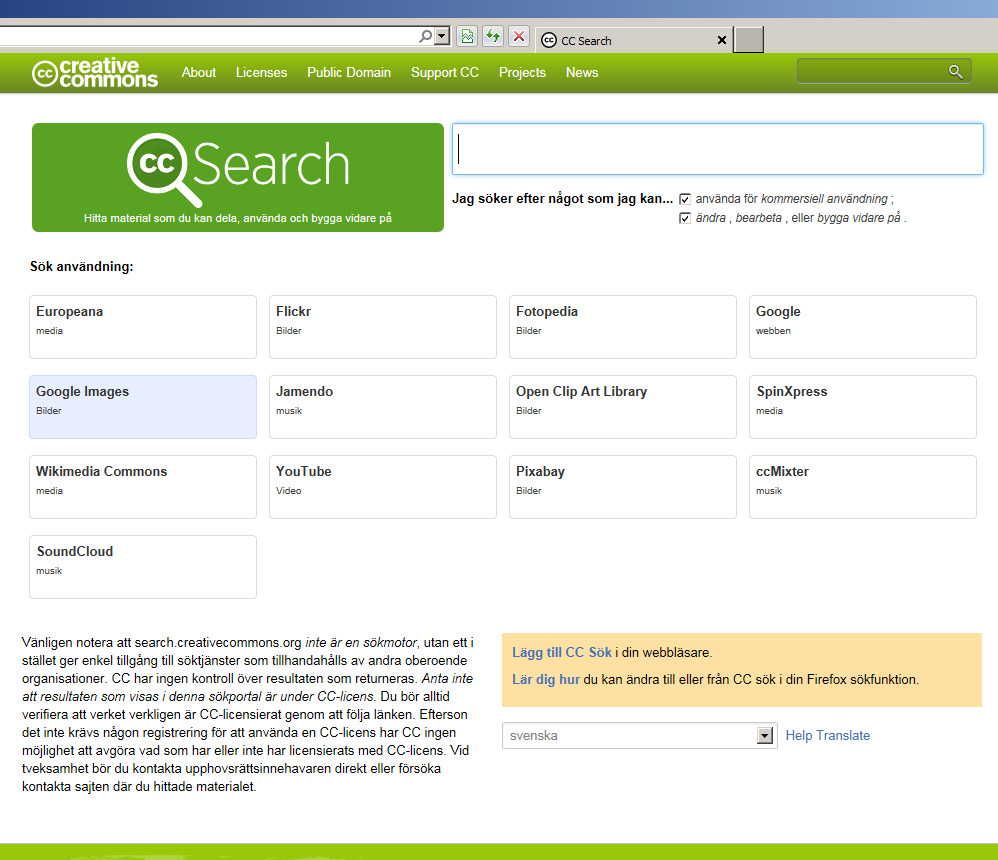Click the address bar search magnifier icon
The image size is (998, 860).
[x=426, y=36]
